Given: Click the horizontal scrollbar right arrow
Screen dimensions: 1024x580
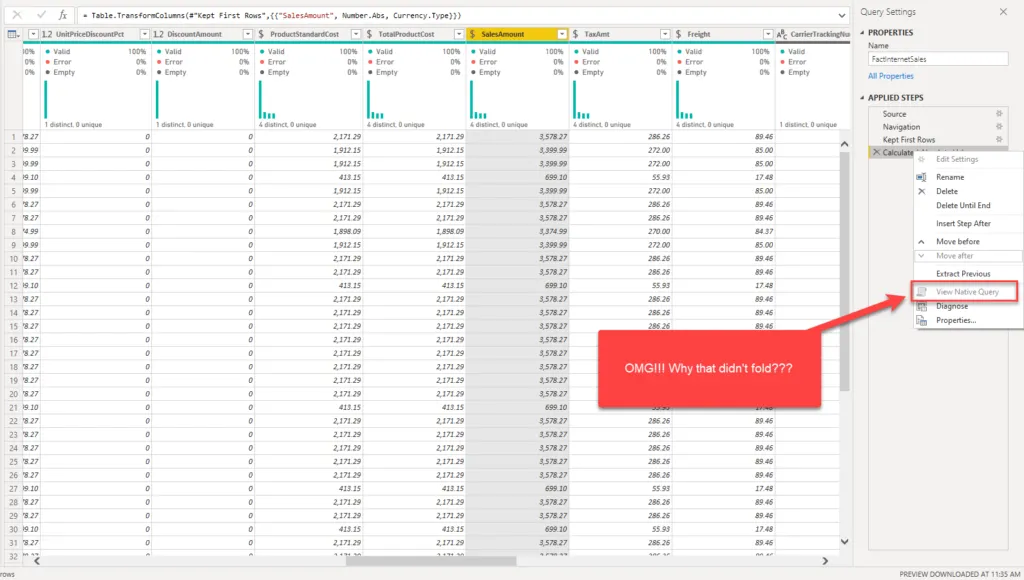Looking at the screenshot, I should pyautogui.click(x=825, y=561).
